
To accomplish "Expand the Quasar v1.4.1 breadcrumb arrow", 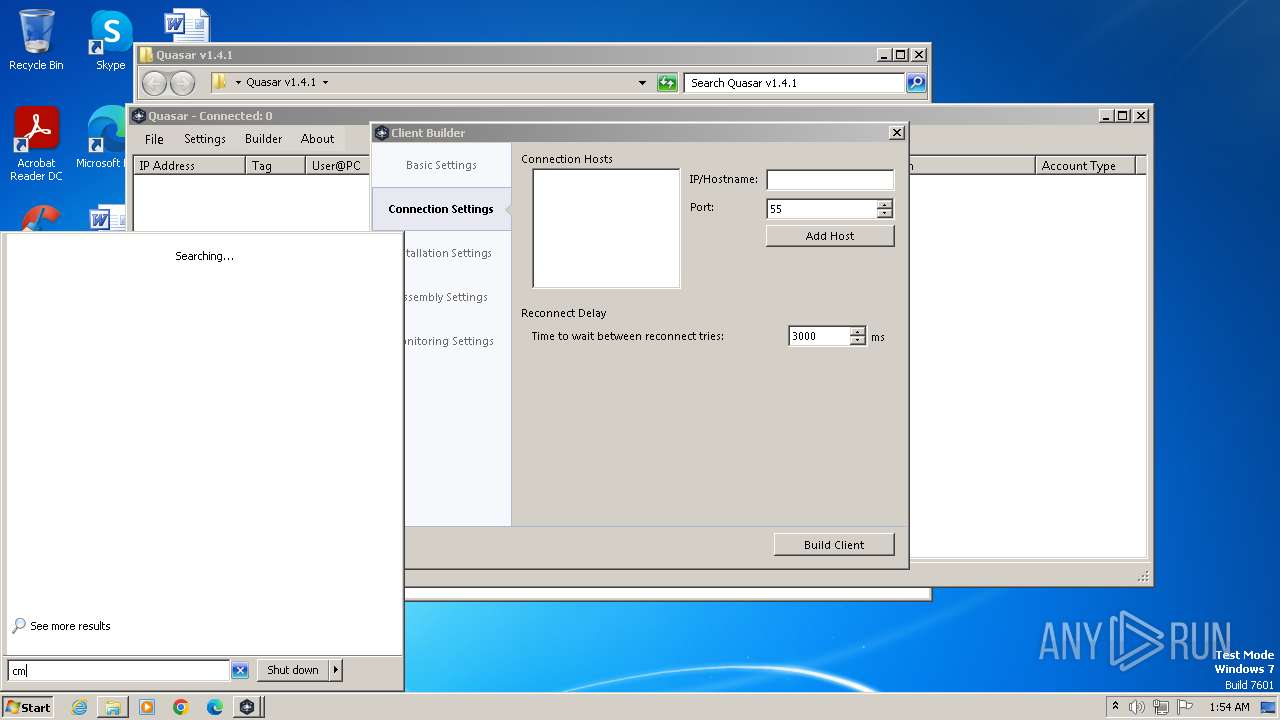I will coord(325,82).
